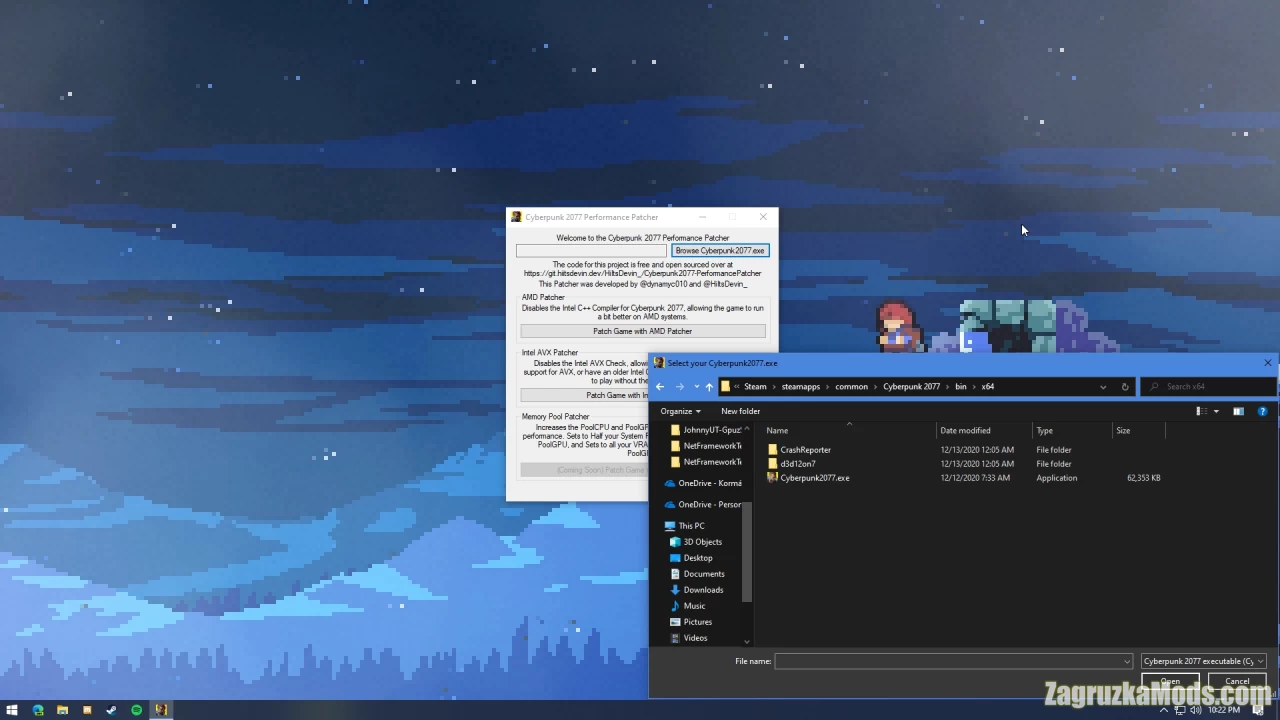Click the Search x64 field
This screenshot has width=1280, height=720.
(x=1209, y=387)
